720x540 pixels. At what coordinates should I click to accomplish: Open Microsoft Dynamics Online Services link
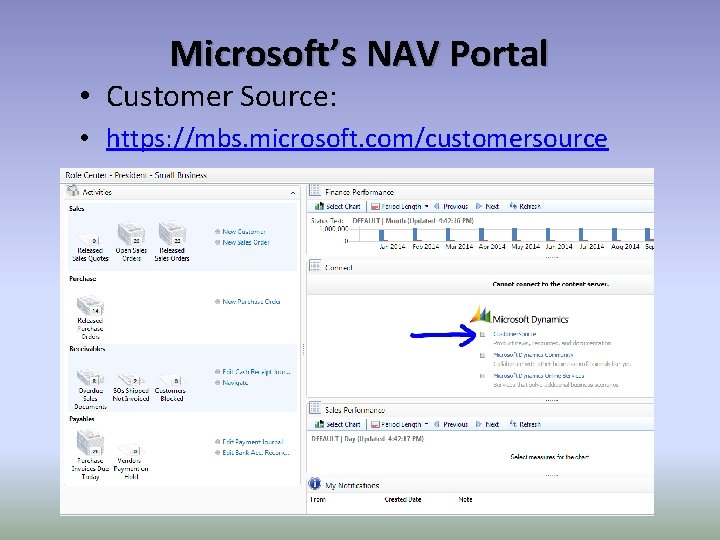539,375
